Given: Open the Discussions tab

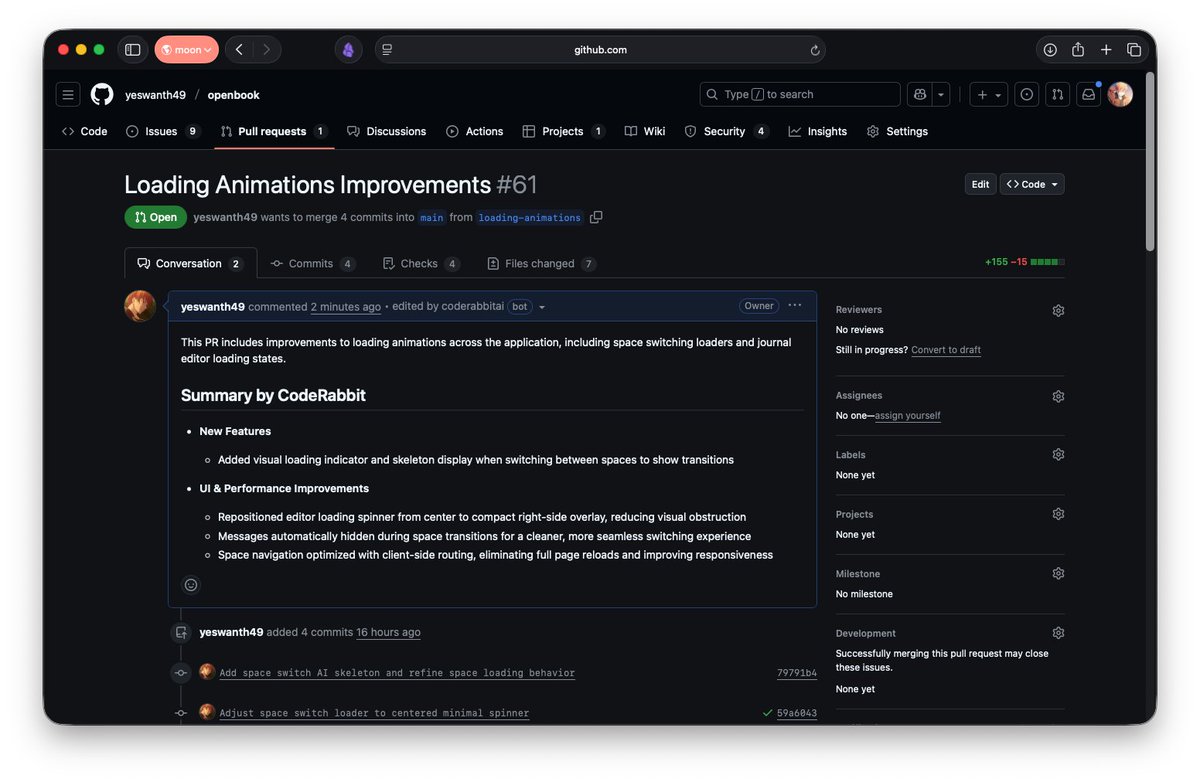Looking at the screenshot, I should 386,131.
